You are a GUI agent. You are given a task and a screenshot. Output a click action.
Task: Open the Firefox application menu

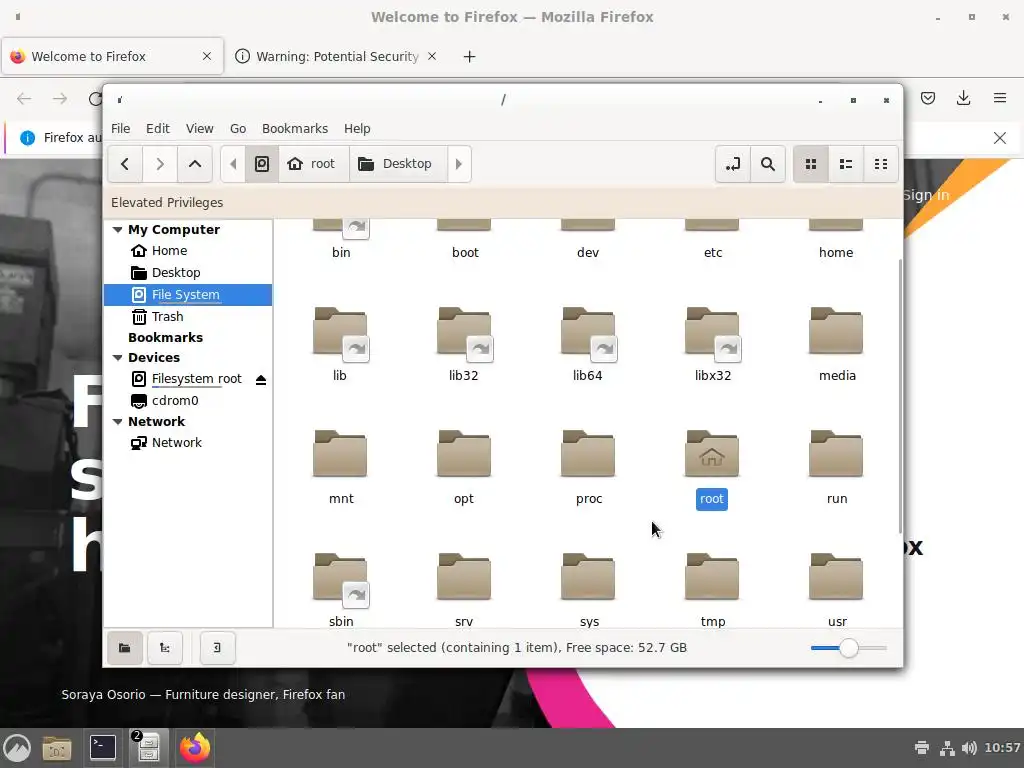(999, 98)
